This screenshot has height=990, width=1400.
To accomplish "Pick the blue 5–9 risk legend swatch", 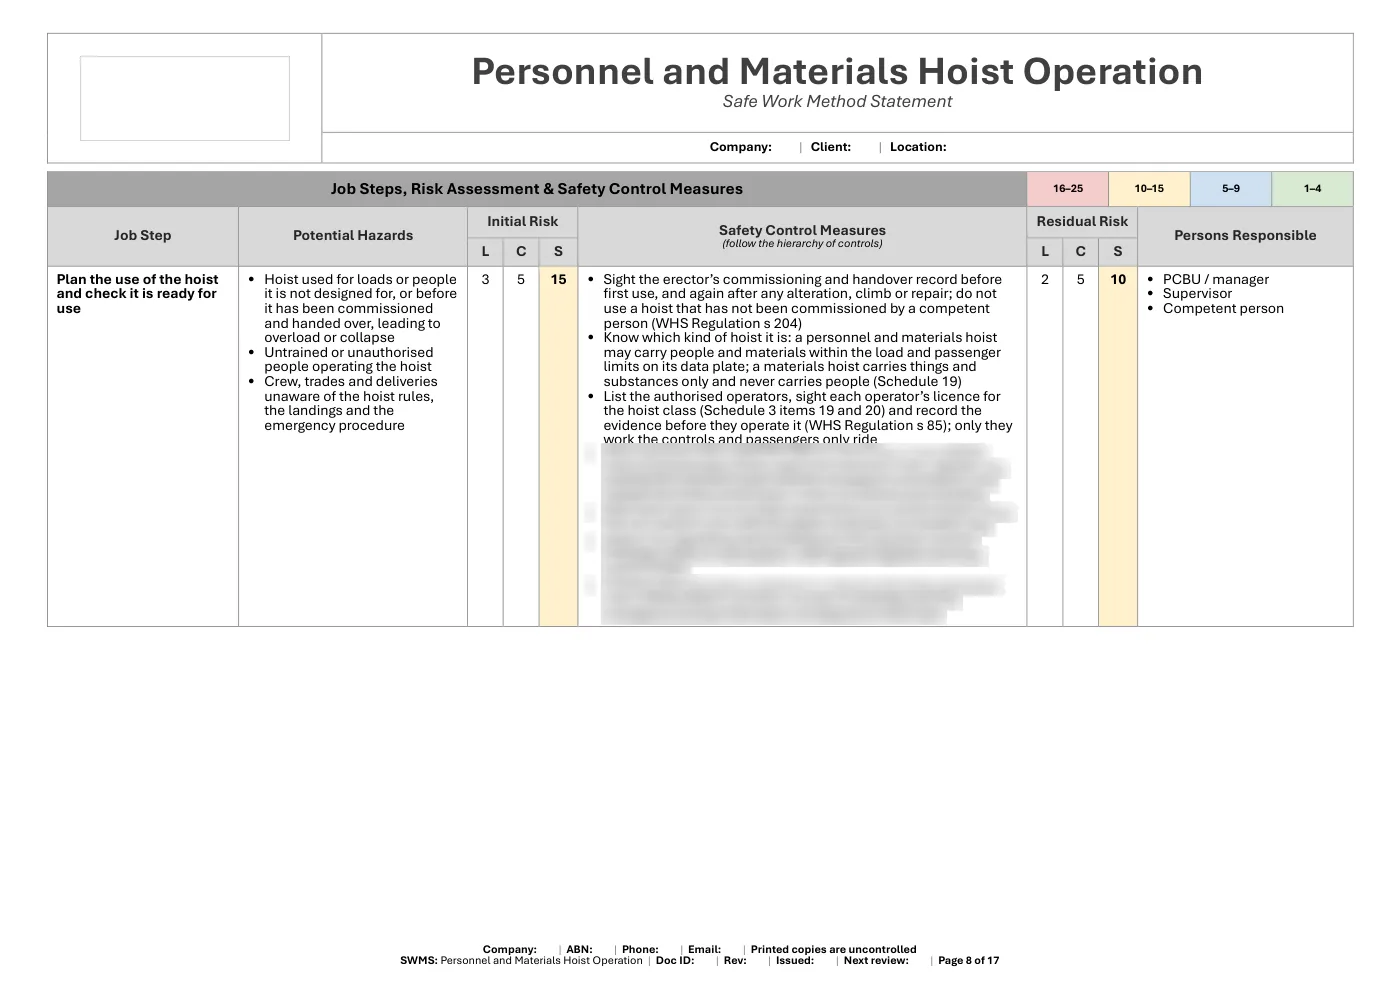I will pos(1231,189).
